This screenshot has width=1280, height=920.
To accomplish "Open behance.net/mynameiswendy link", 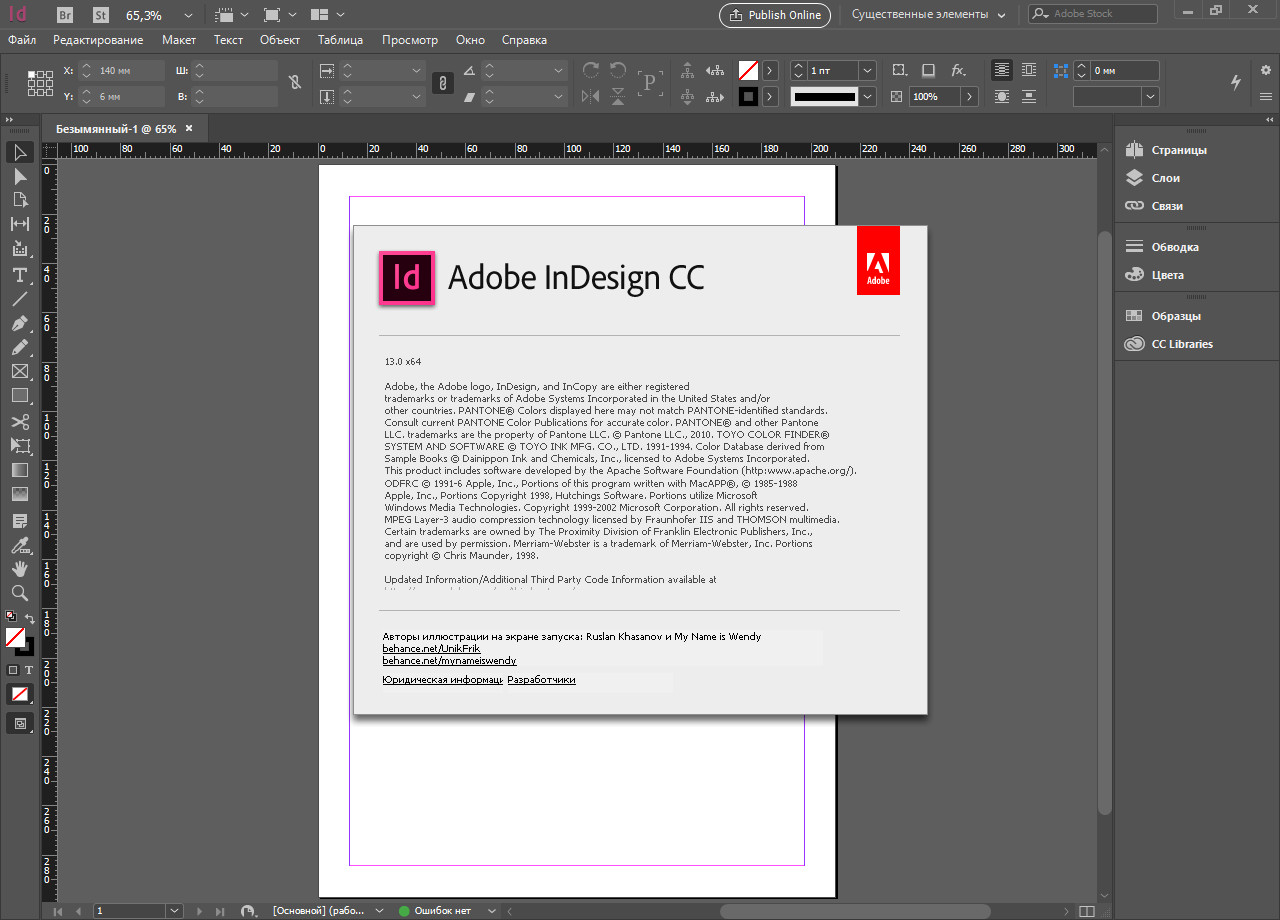I will (x=449, y=661).
